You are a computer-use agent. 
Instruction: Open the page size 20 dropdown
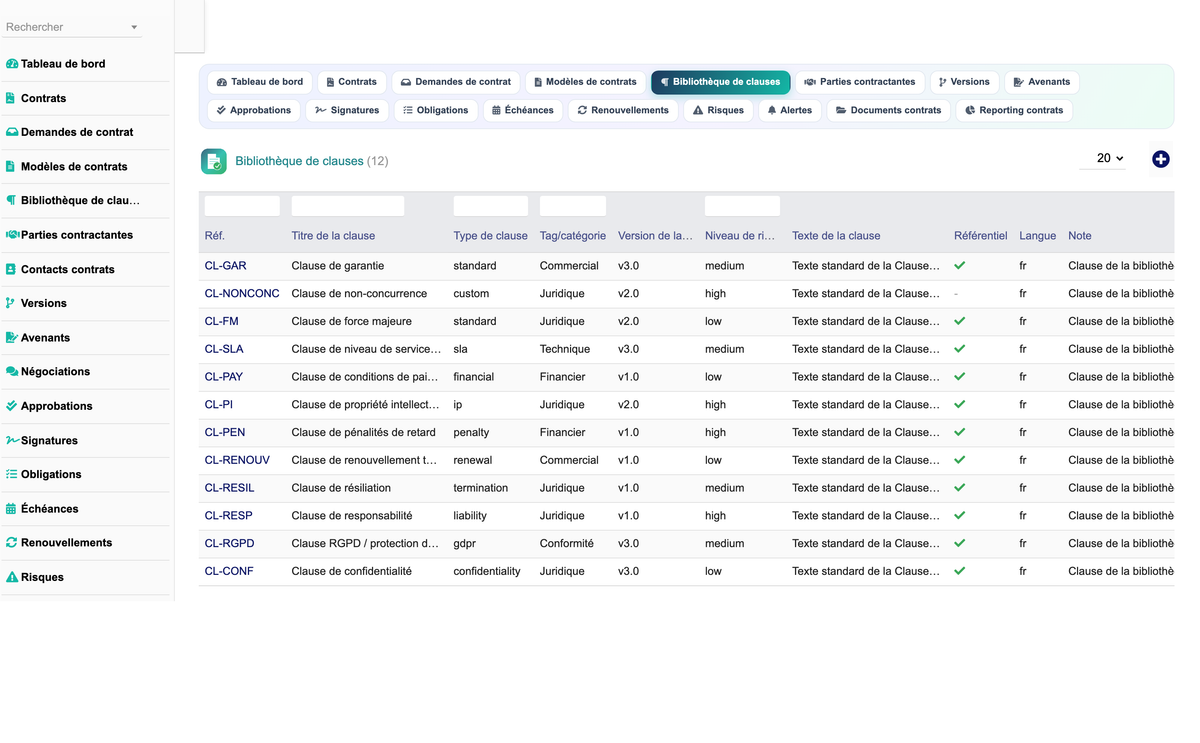(x=1103, y=158)
